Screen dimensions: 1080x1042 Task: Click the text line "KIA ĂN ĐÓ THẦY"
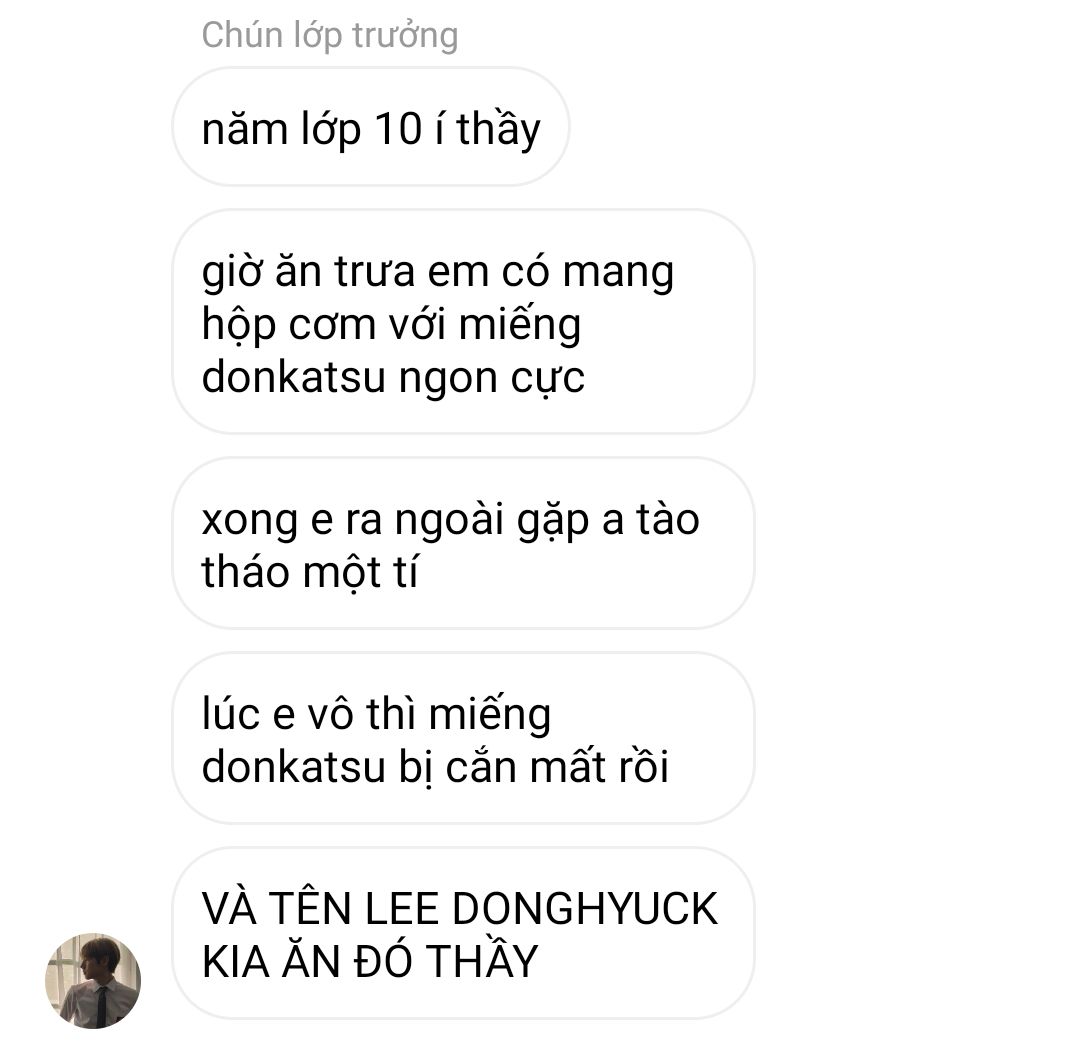tap(369, 961)
